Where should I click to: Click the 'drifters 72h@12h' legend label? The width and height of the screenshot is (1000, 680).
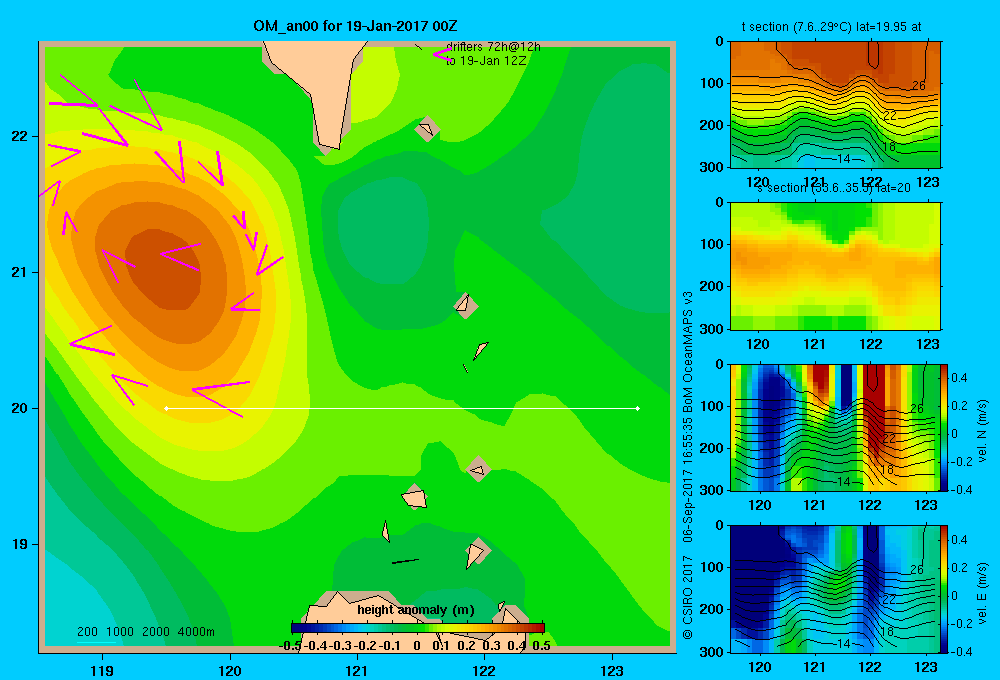click(x=494, y=47)
